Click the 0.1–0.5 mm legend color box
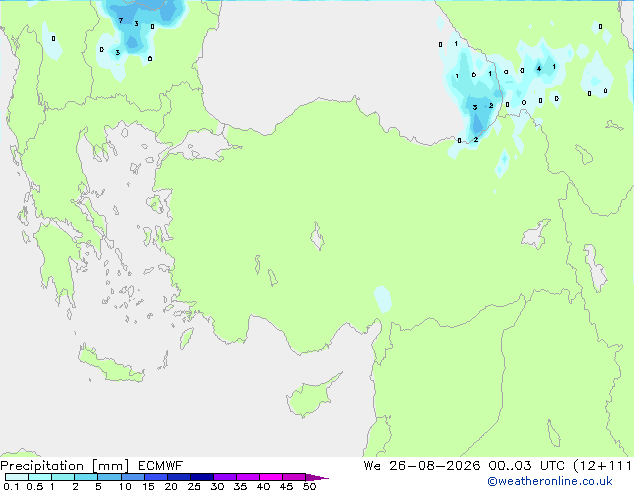 17,477
